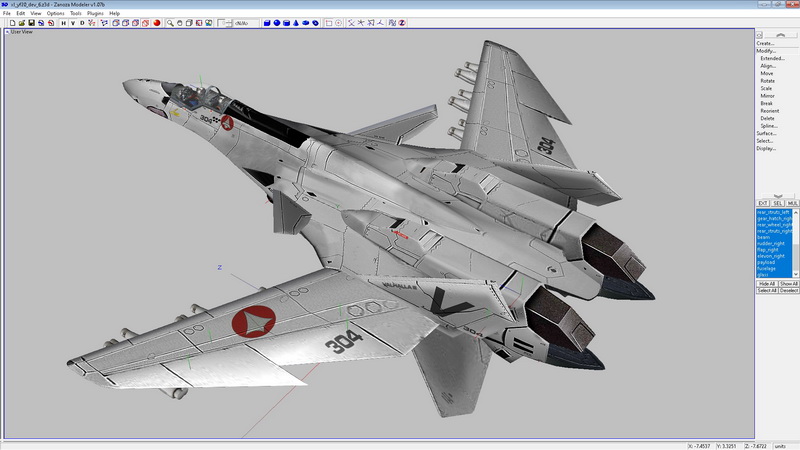
Task: Click the square selection mode icon
Action: (x=329, y=23)
